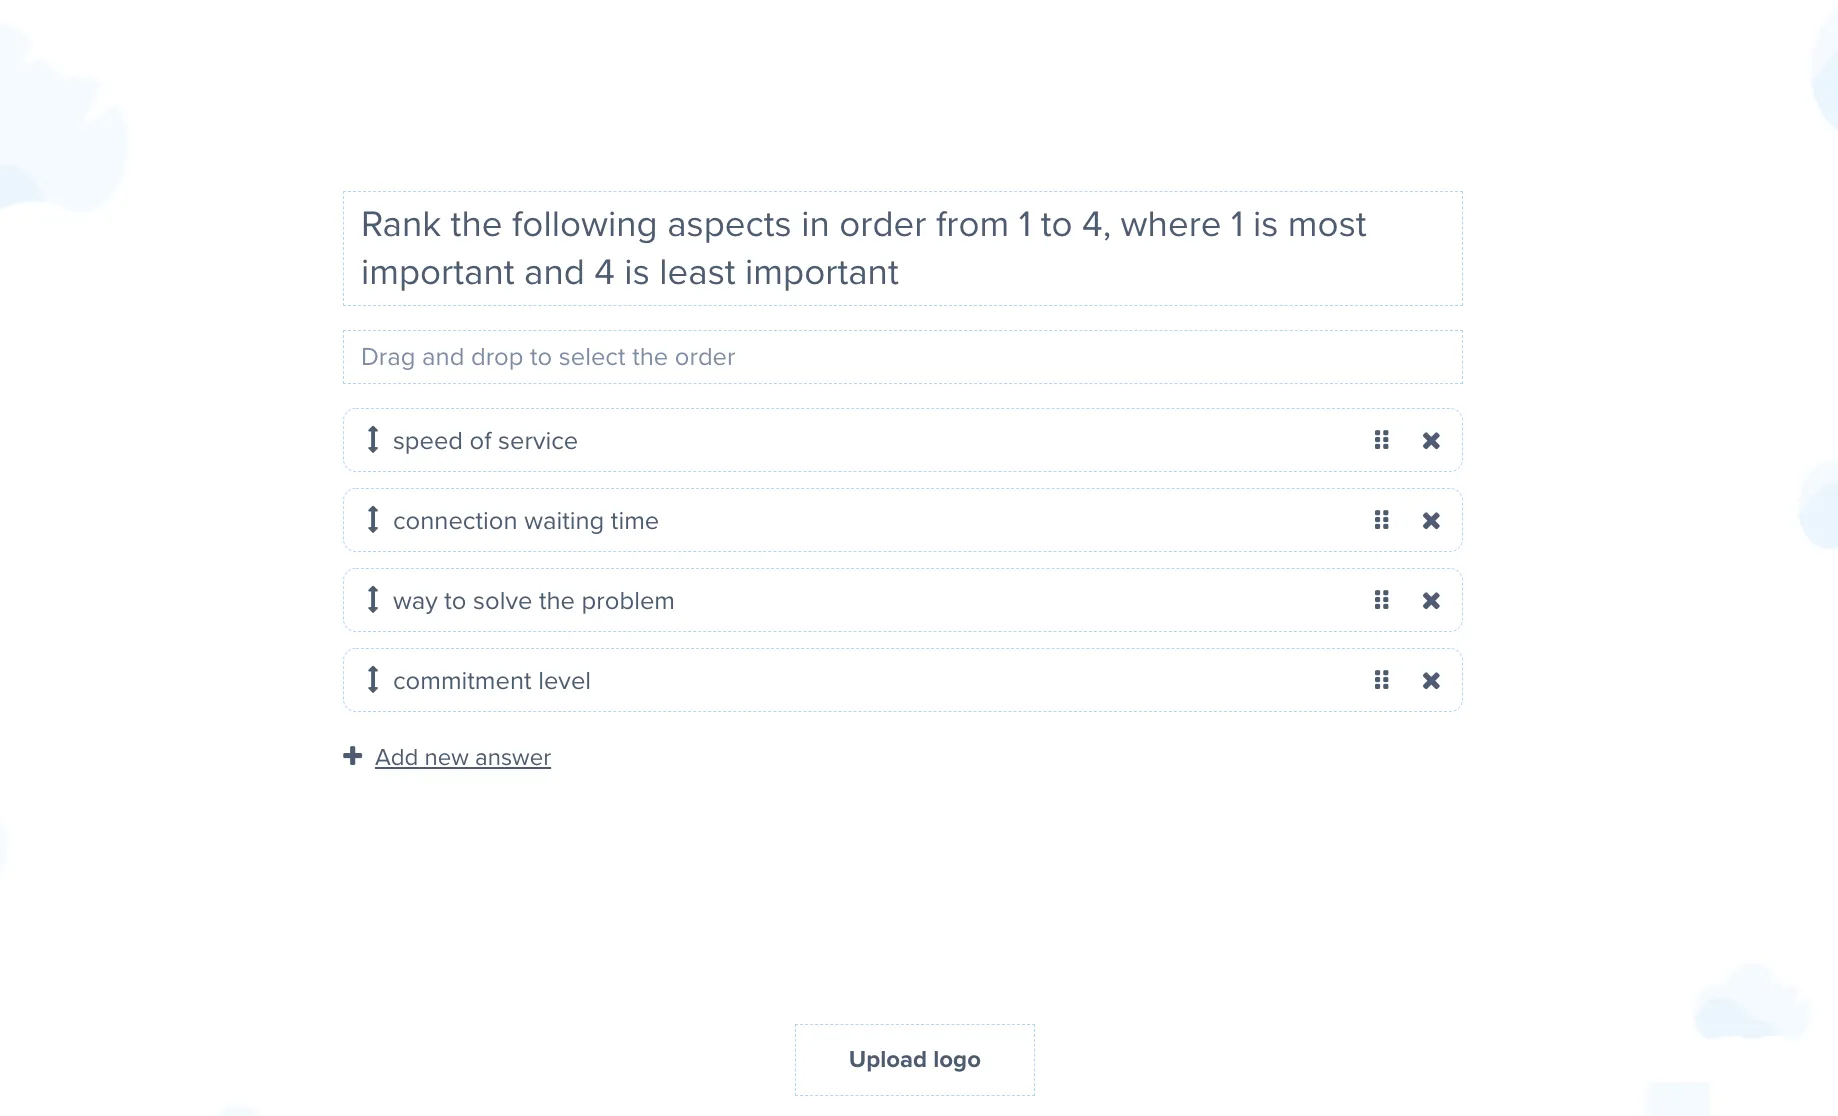The image size is (1838, 1116).
Task: Select the connection waiting time answer text
Action: point(525,520)
